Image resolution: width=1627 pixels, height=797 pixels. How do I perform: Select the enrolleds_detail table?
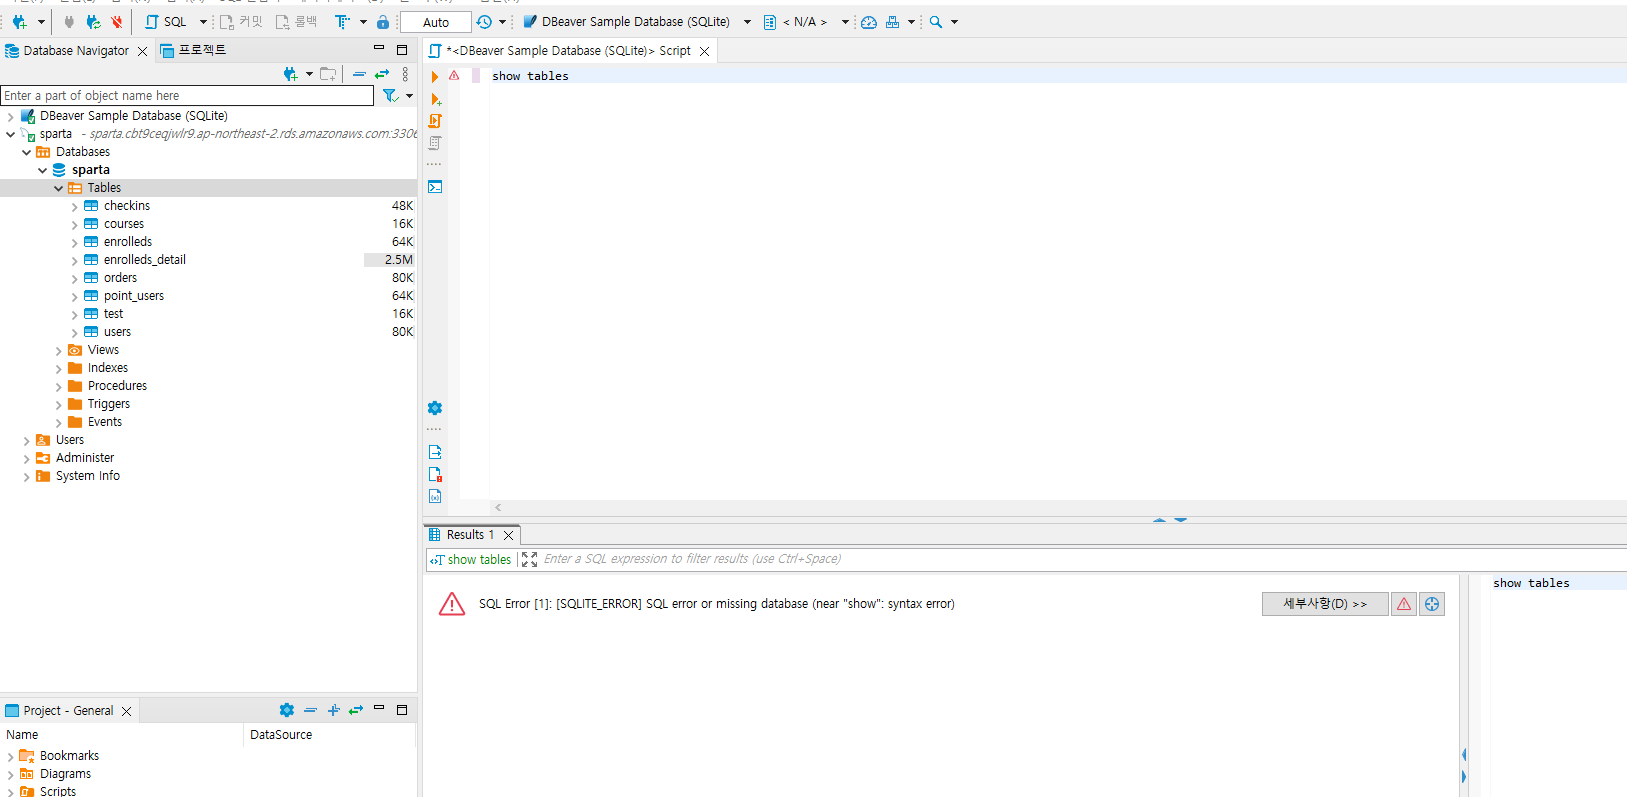click(145, 260)
